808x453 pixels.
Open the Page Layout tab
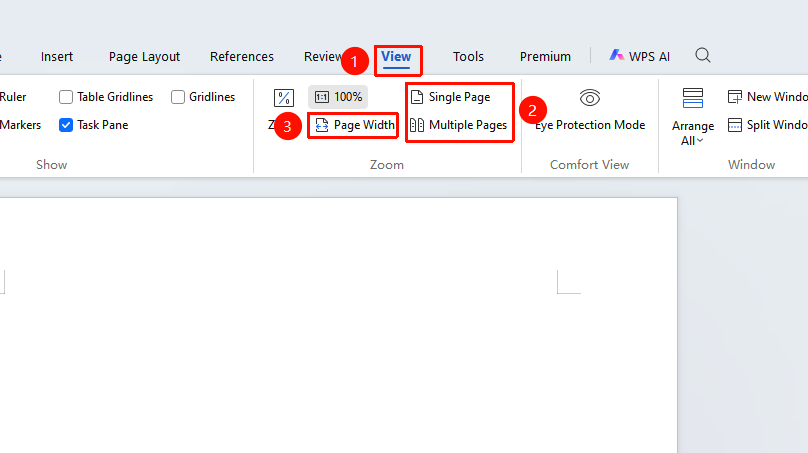[144, 56]
